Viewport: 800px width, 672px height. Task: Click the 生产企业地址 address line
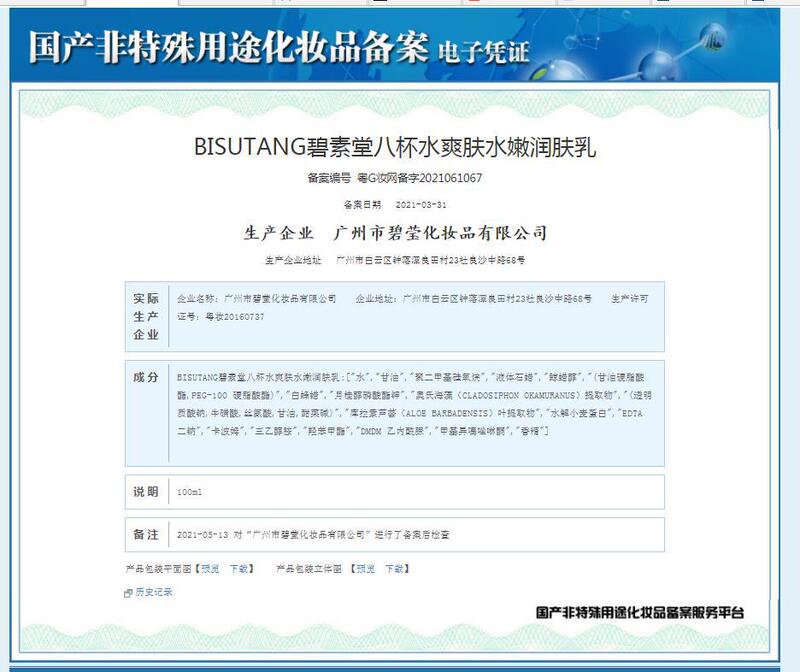tap(395, 260)
